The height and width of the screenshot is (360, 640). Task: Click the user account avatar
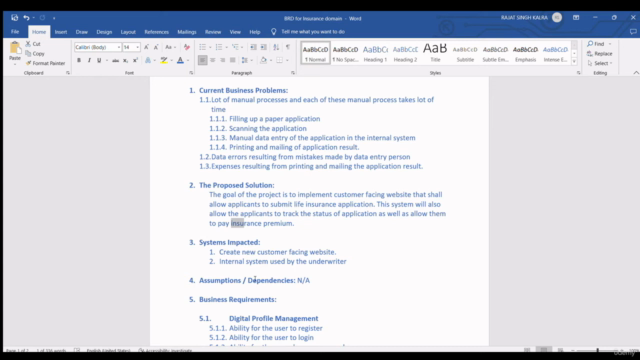pyautogui.click(x=557, y=18)
